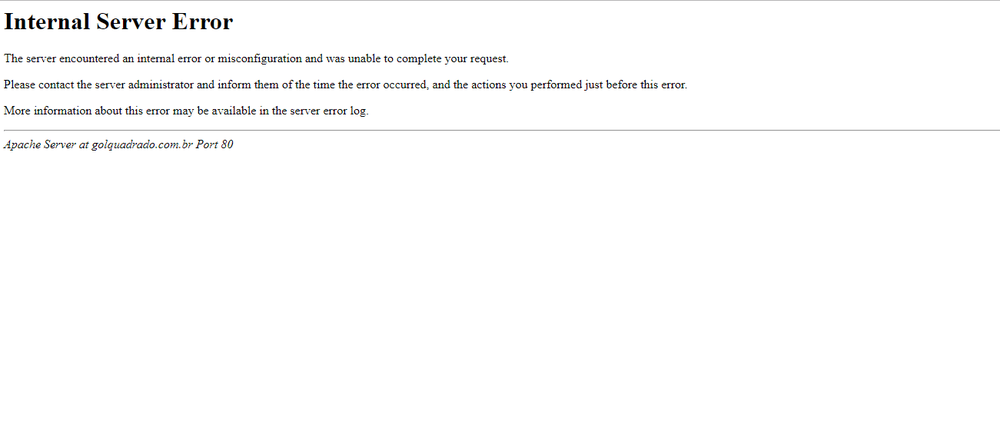The width and height of the screenshot is (1000, 434).
Task: Click 'The server encountered' at paragraph start
Action: 62,58
